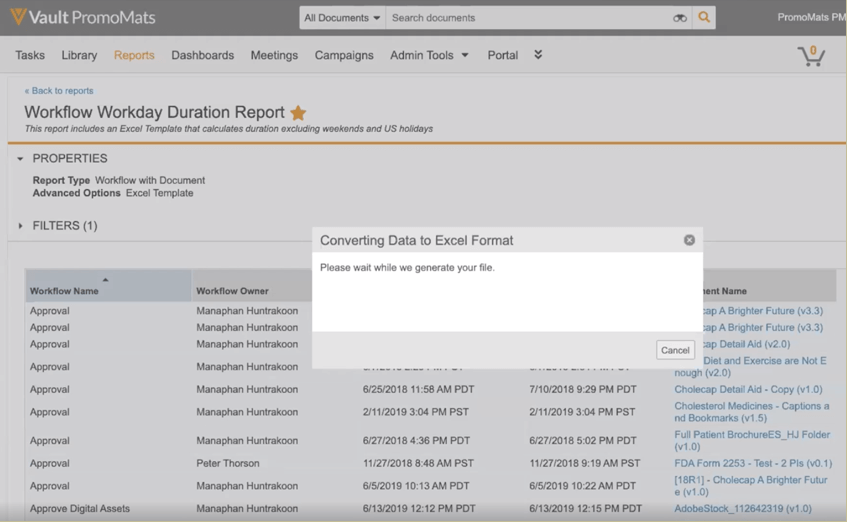Open the Cholecap Detail Aid - Copy document link
Image resolution: width=847 pixels, height=522 pixels.
[748, 389]
